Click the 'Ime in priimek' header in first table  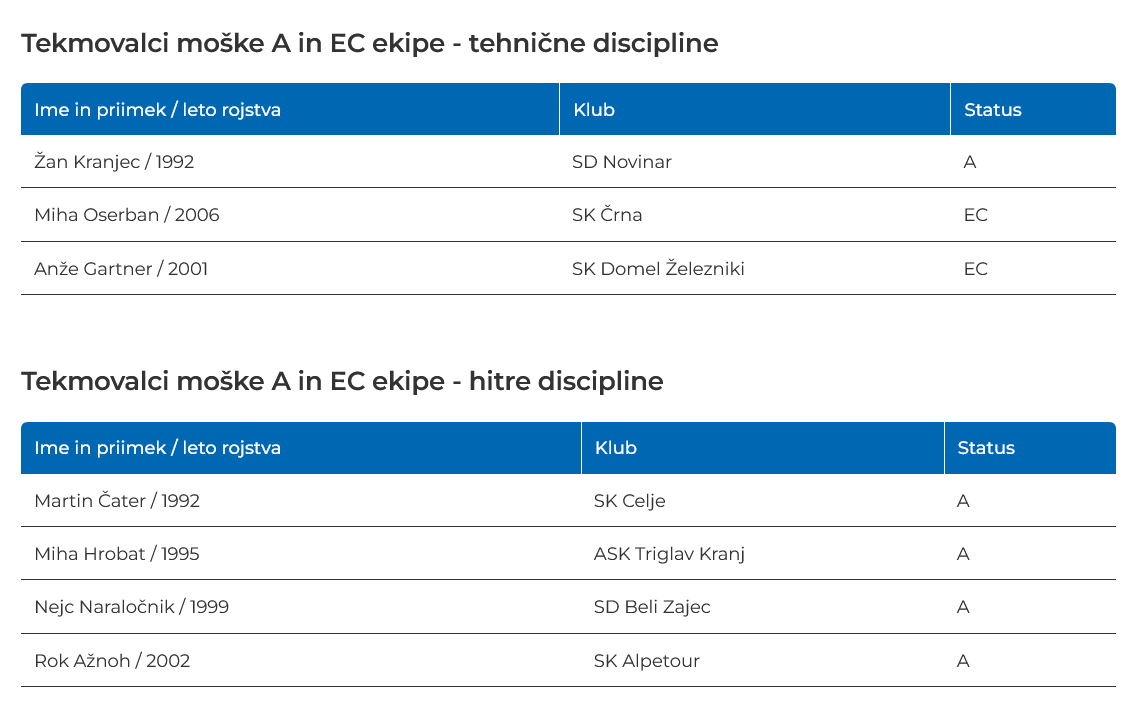pyautogui.click(x=157, y=110)
